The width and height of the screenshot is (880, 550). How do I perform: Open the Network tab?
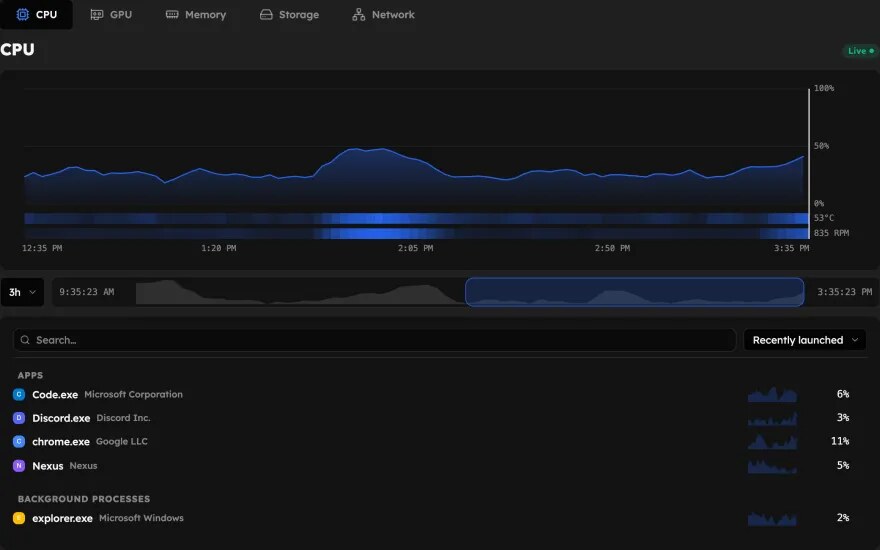[x=383, y=15]
